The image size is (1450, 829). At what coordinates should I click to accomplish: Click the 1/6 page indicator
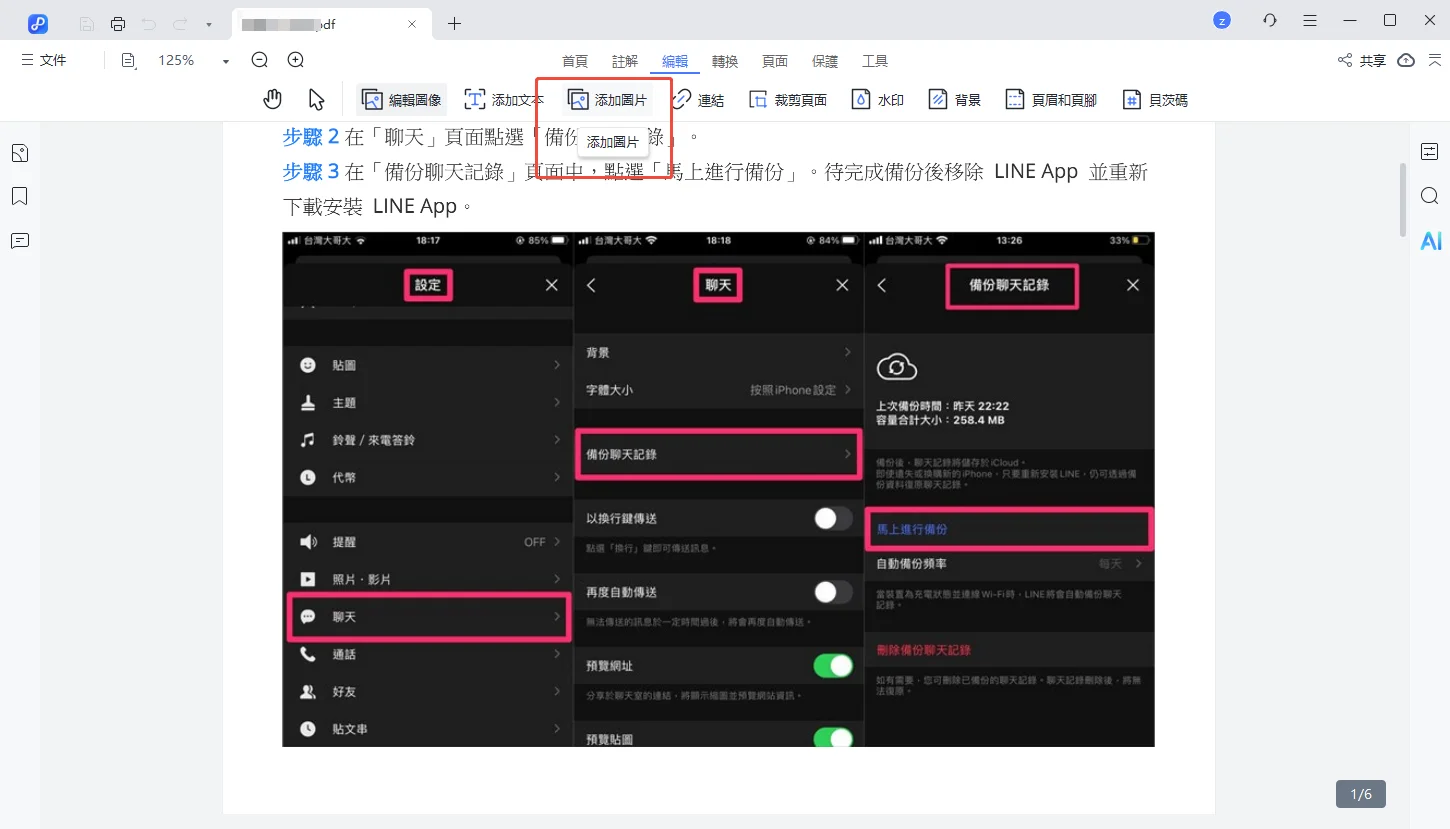[x=1361, y=794]
